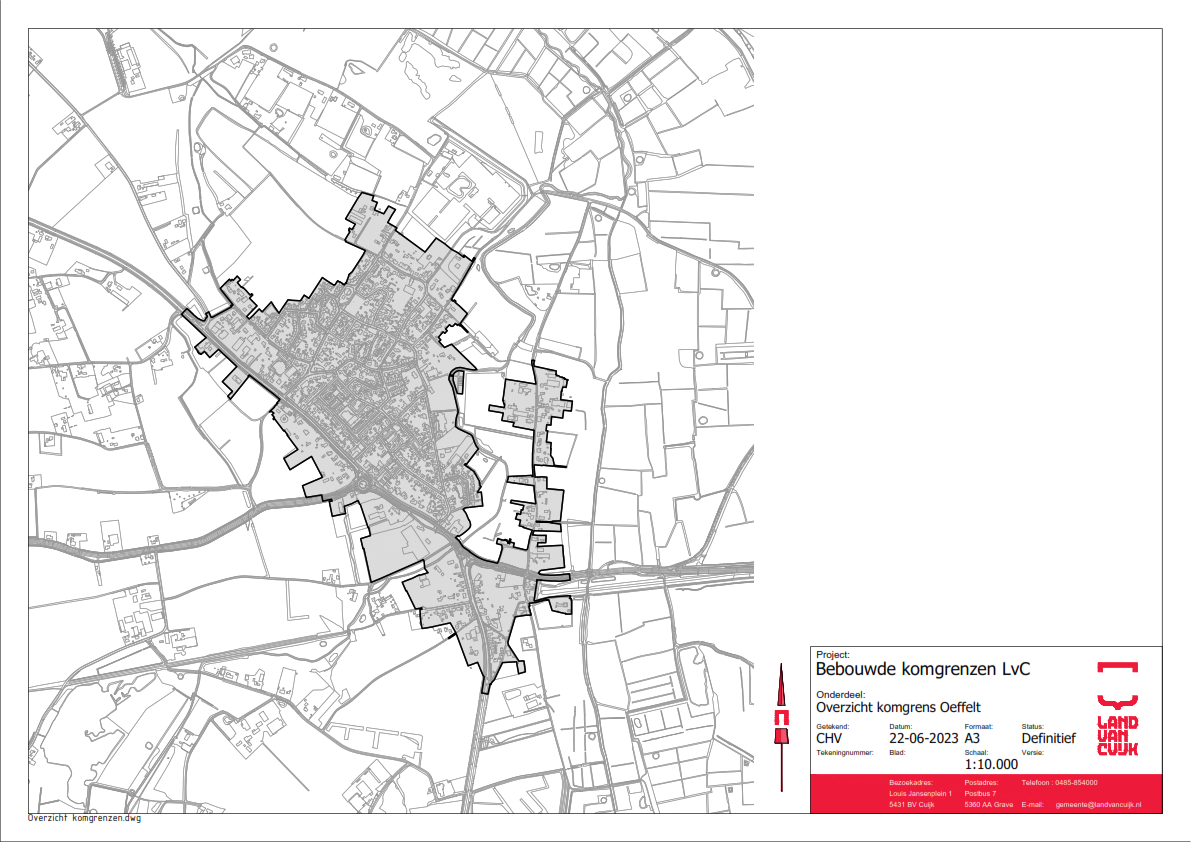Click the Louis Jansenplein 1 visiting address
The width and height of the screenshot is (1191, 842).
(x=920, y=793)
